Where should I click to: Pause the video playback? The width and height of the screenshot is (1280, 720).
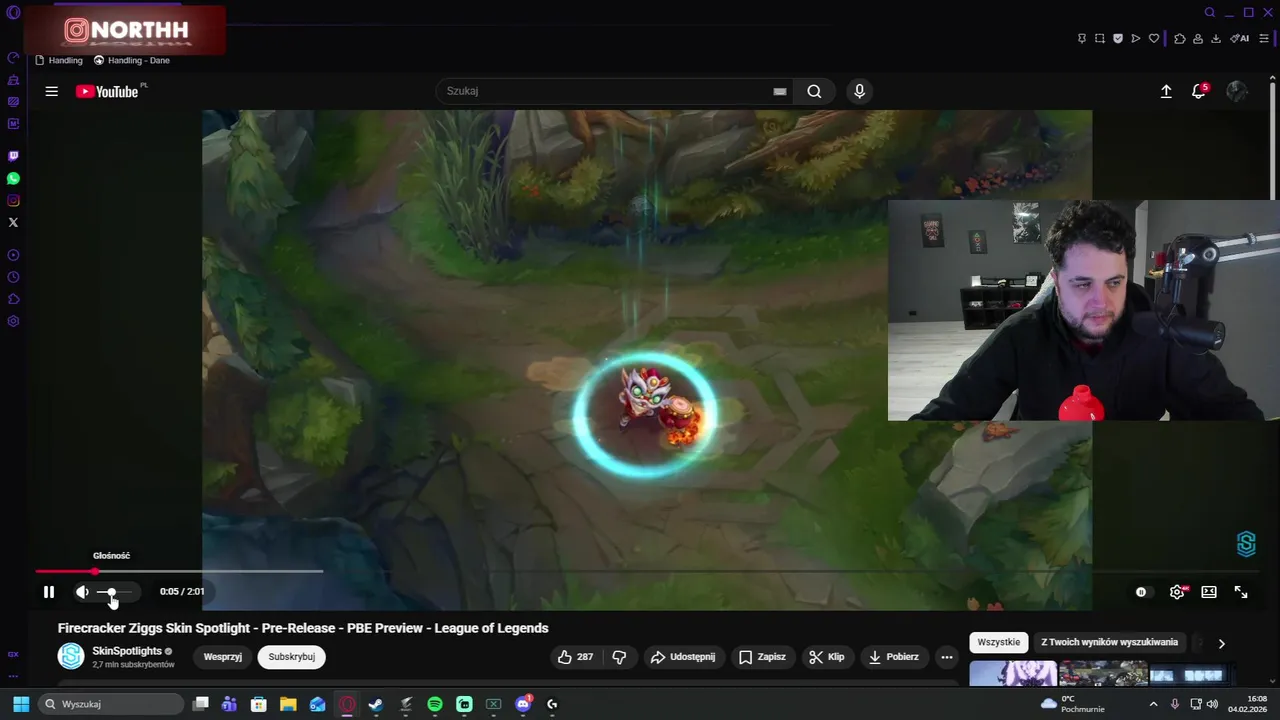tap(48, 592)
